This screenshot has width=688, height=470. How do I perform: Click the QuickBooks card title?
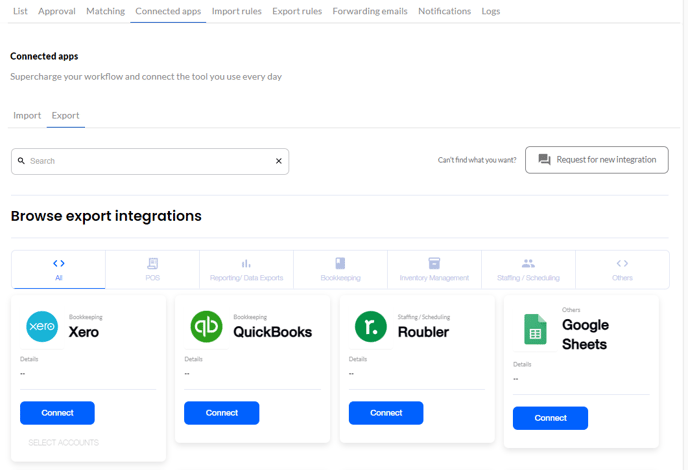pos(272,332)
